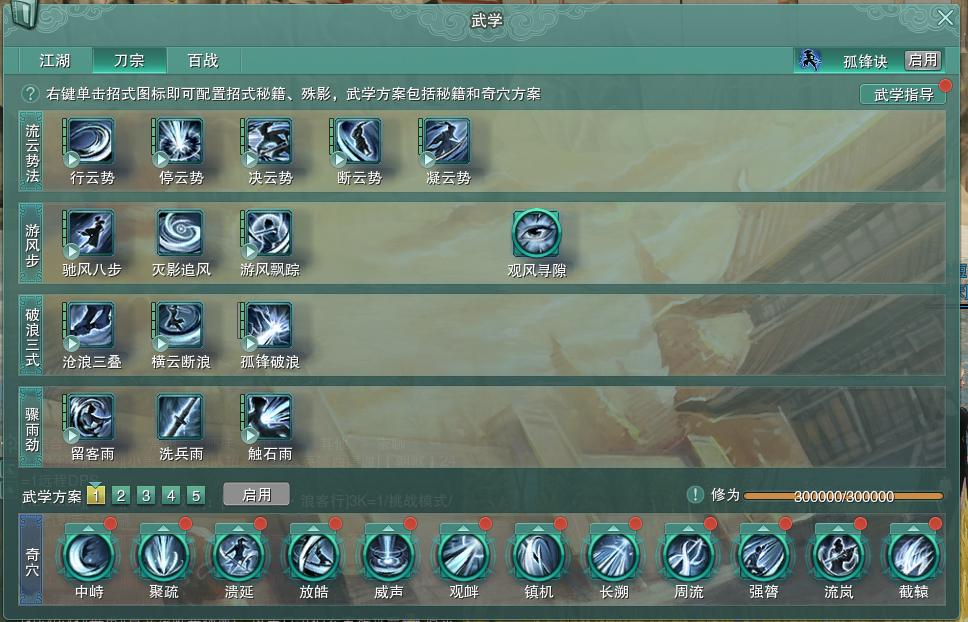The height and width of the screenshot is (622, 968).
Task: Click 启用 next to the plan numbers
Action: [x=256, y=495]
